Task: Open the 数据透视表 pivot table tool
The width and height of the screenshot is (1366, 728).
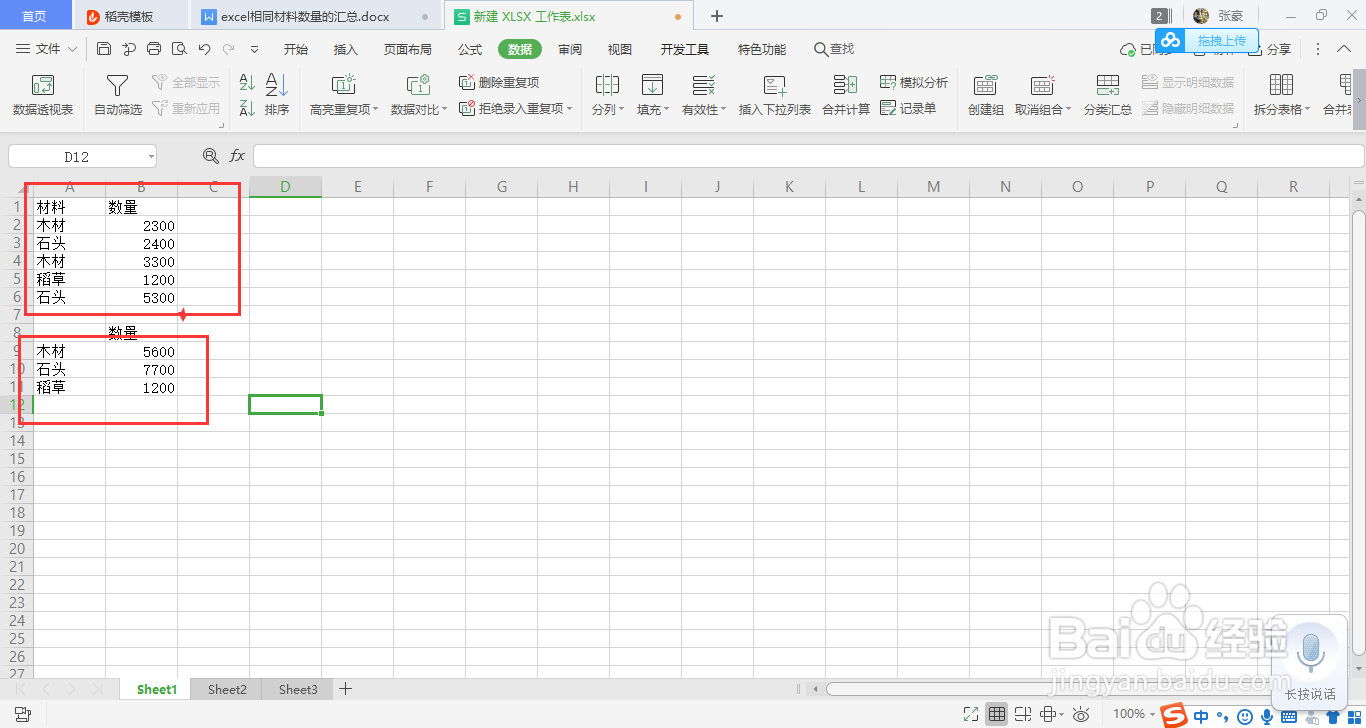Action: (42, 95)
